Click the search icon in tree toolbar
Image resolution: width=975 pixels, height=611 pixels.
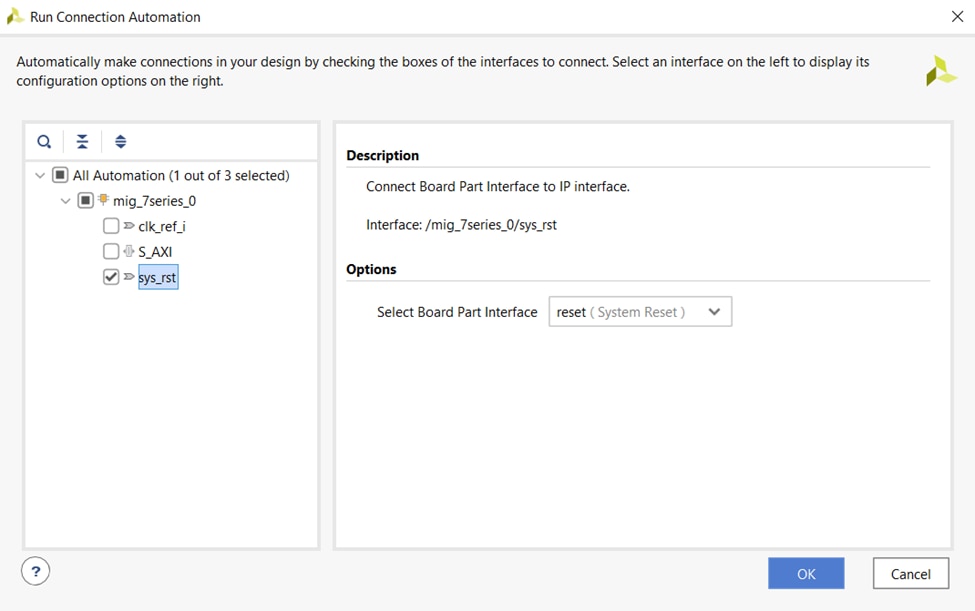pyautogui.click(x=44, y=142)
